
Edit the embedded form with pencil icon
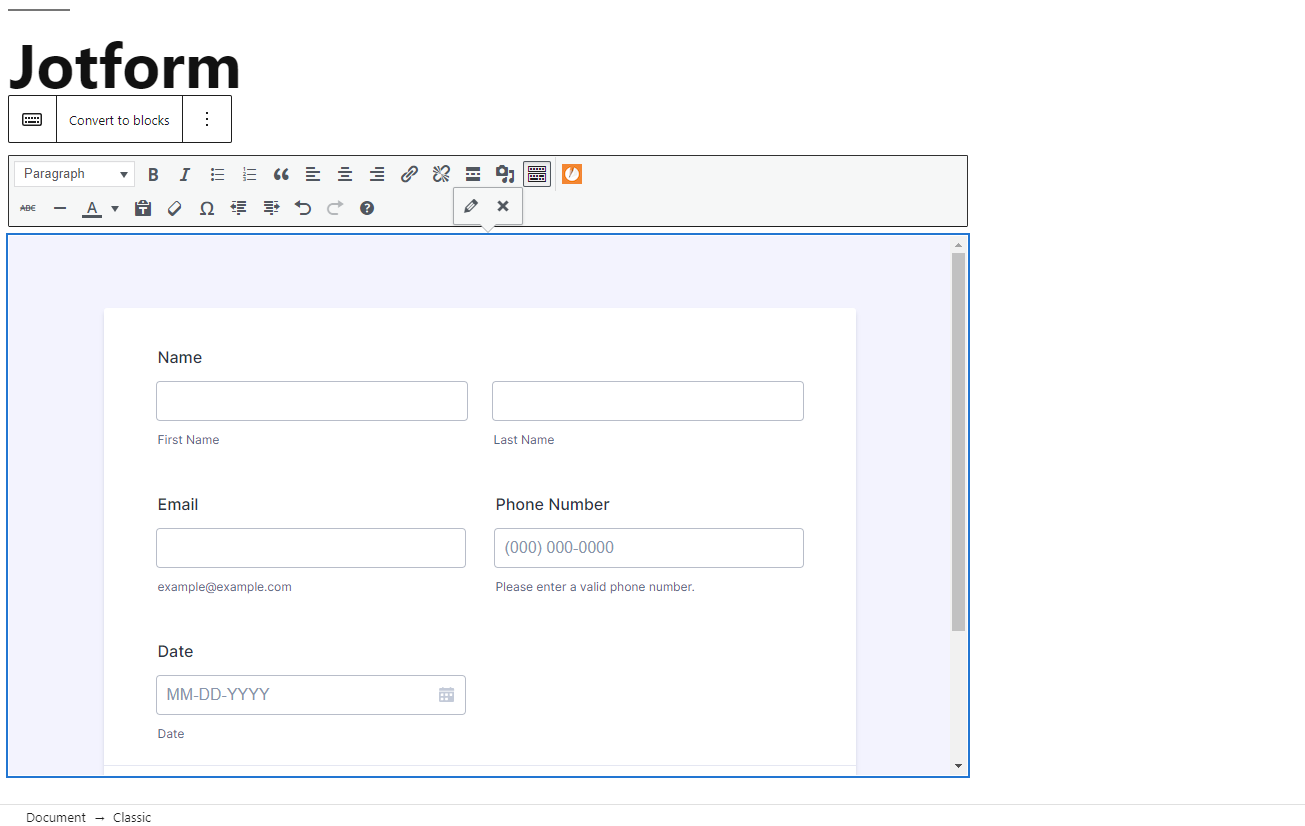click(x=471, y=206)
